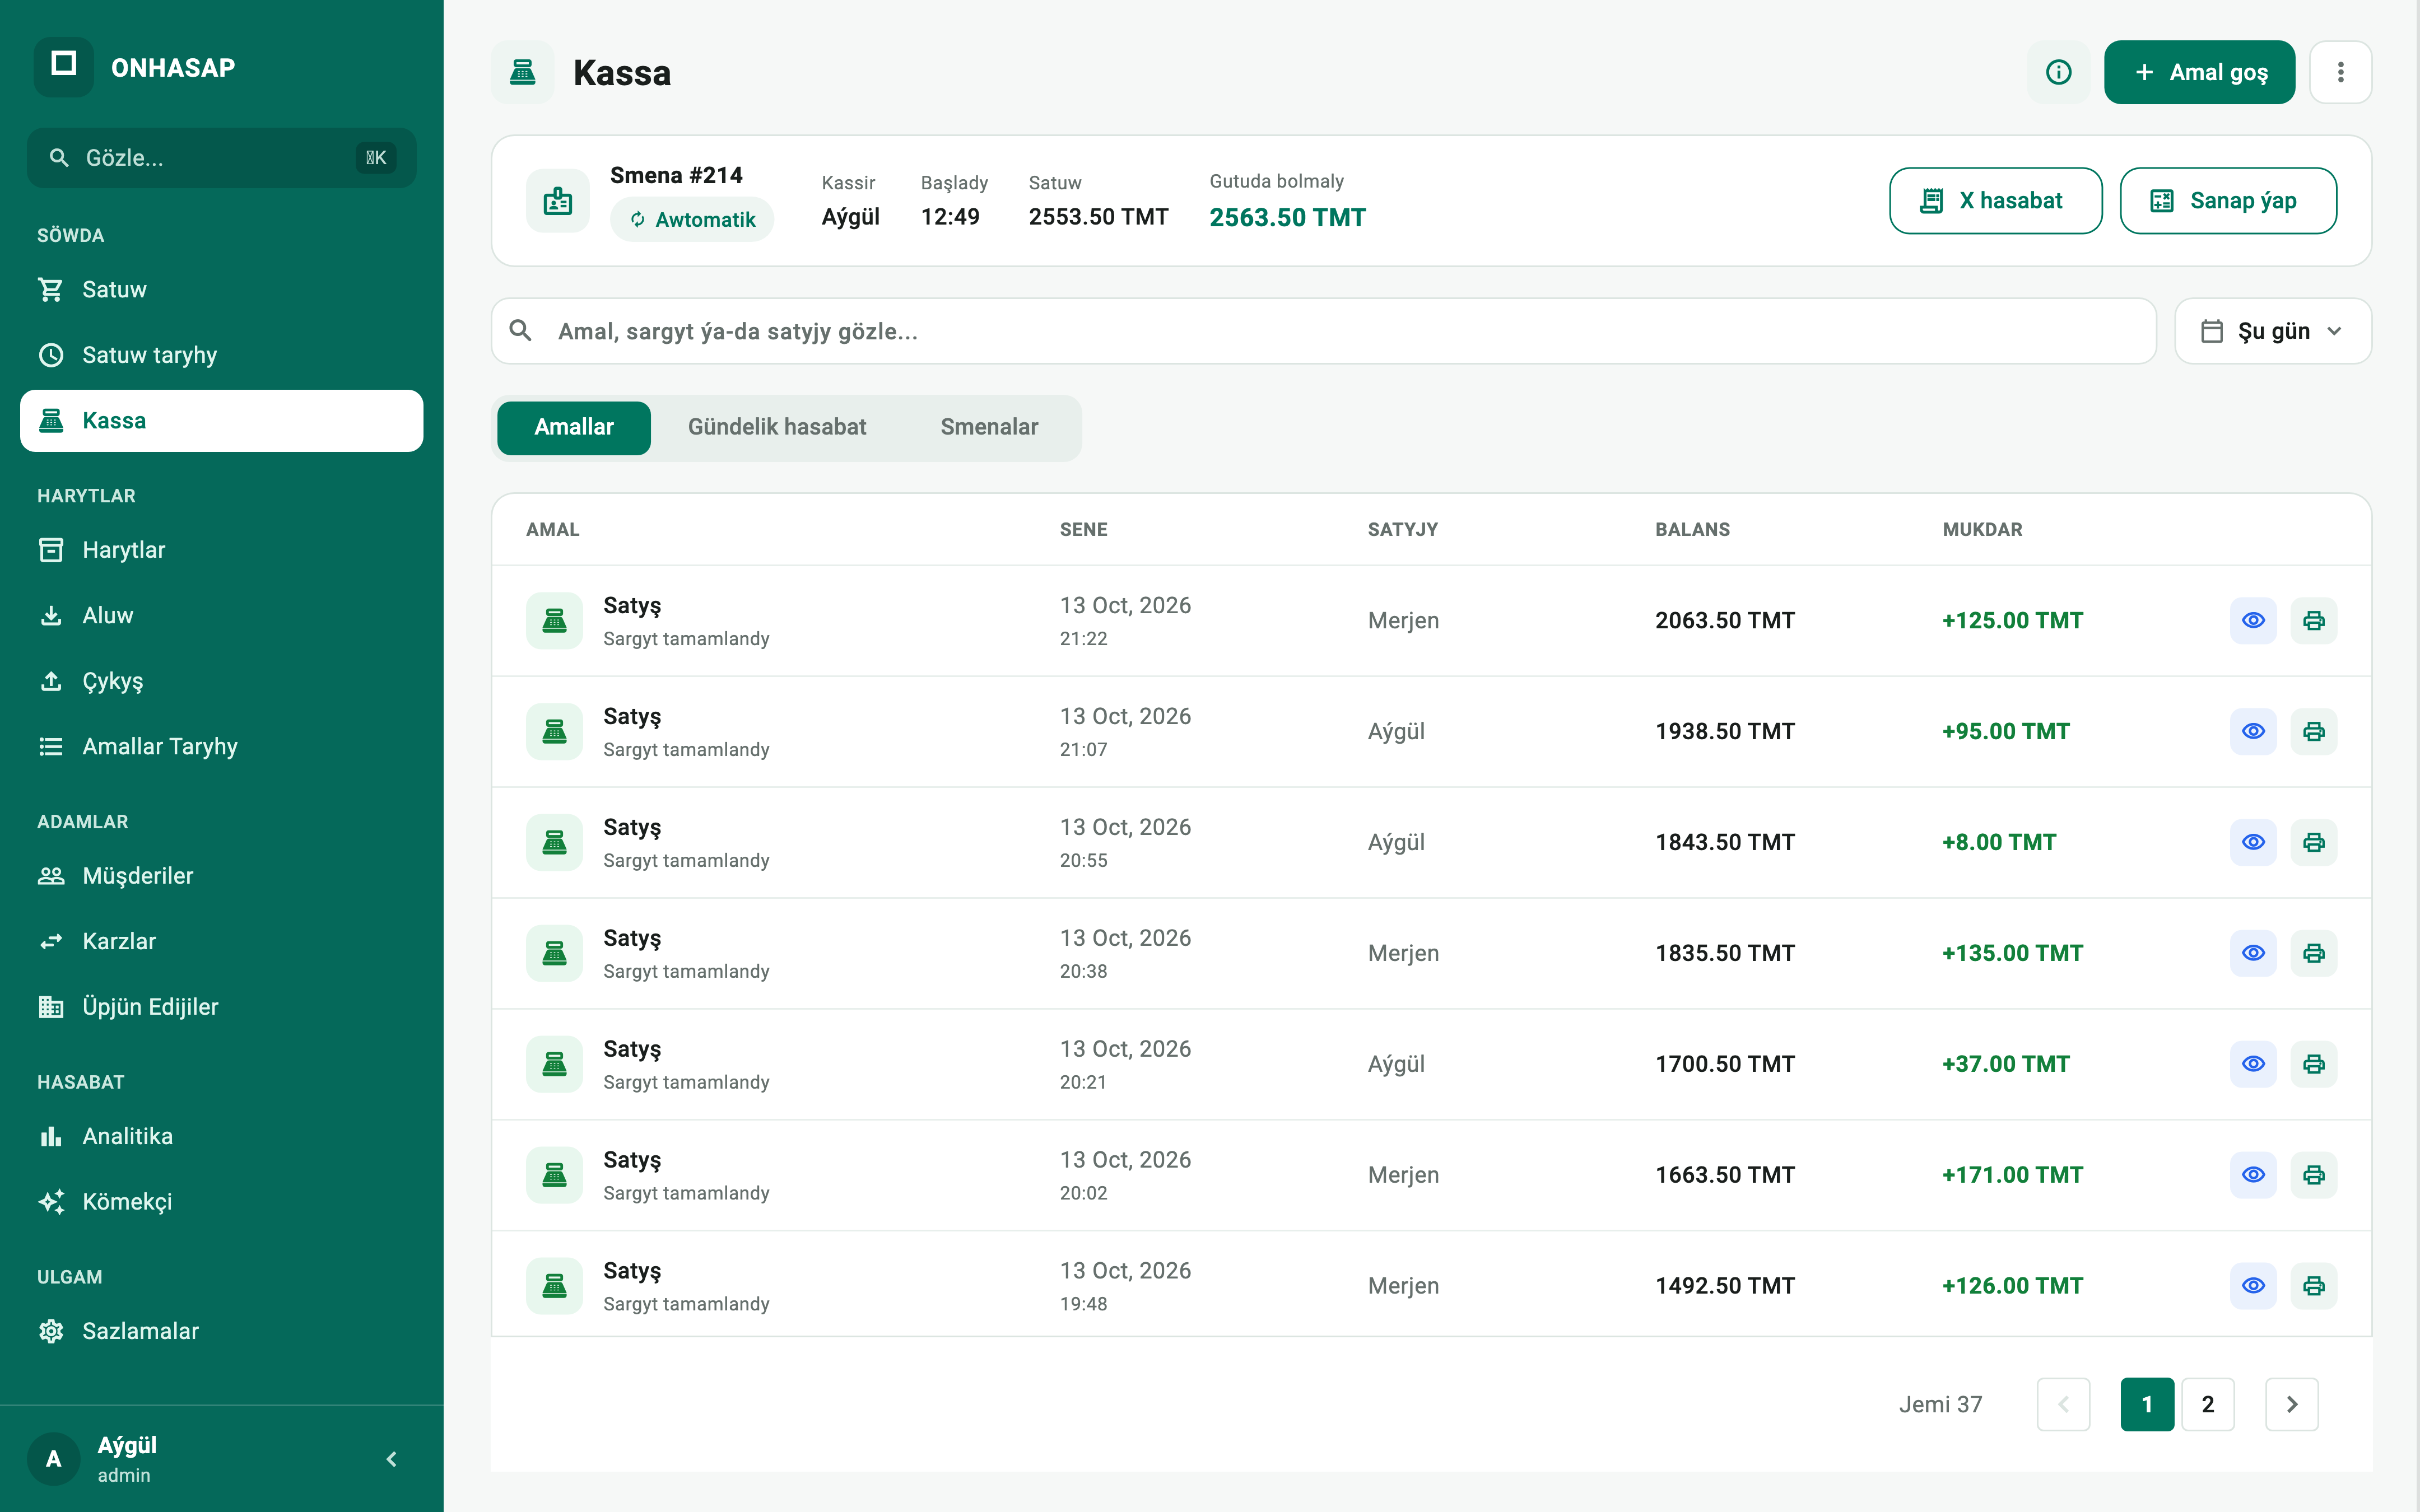Print the receipt for the 20:21 sale
The height and width of the screenshot is (1512, 2420).
[2314, 1064]
